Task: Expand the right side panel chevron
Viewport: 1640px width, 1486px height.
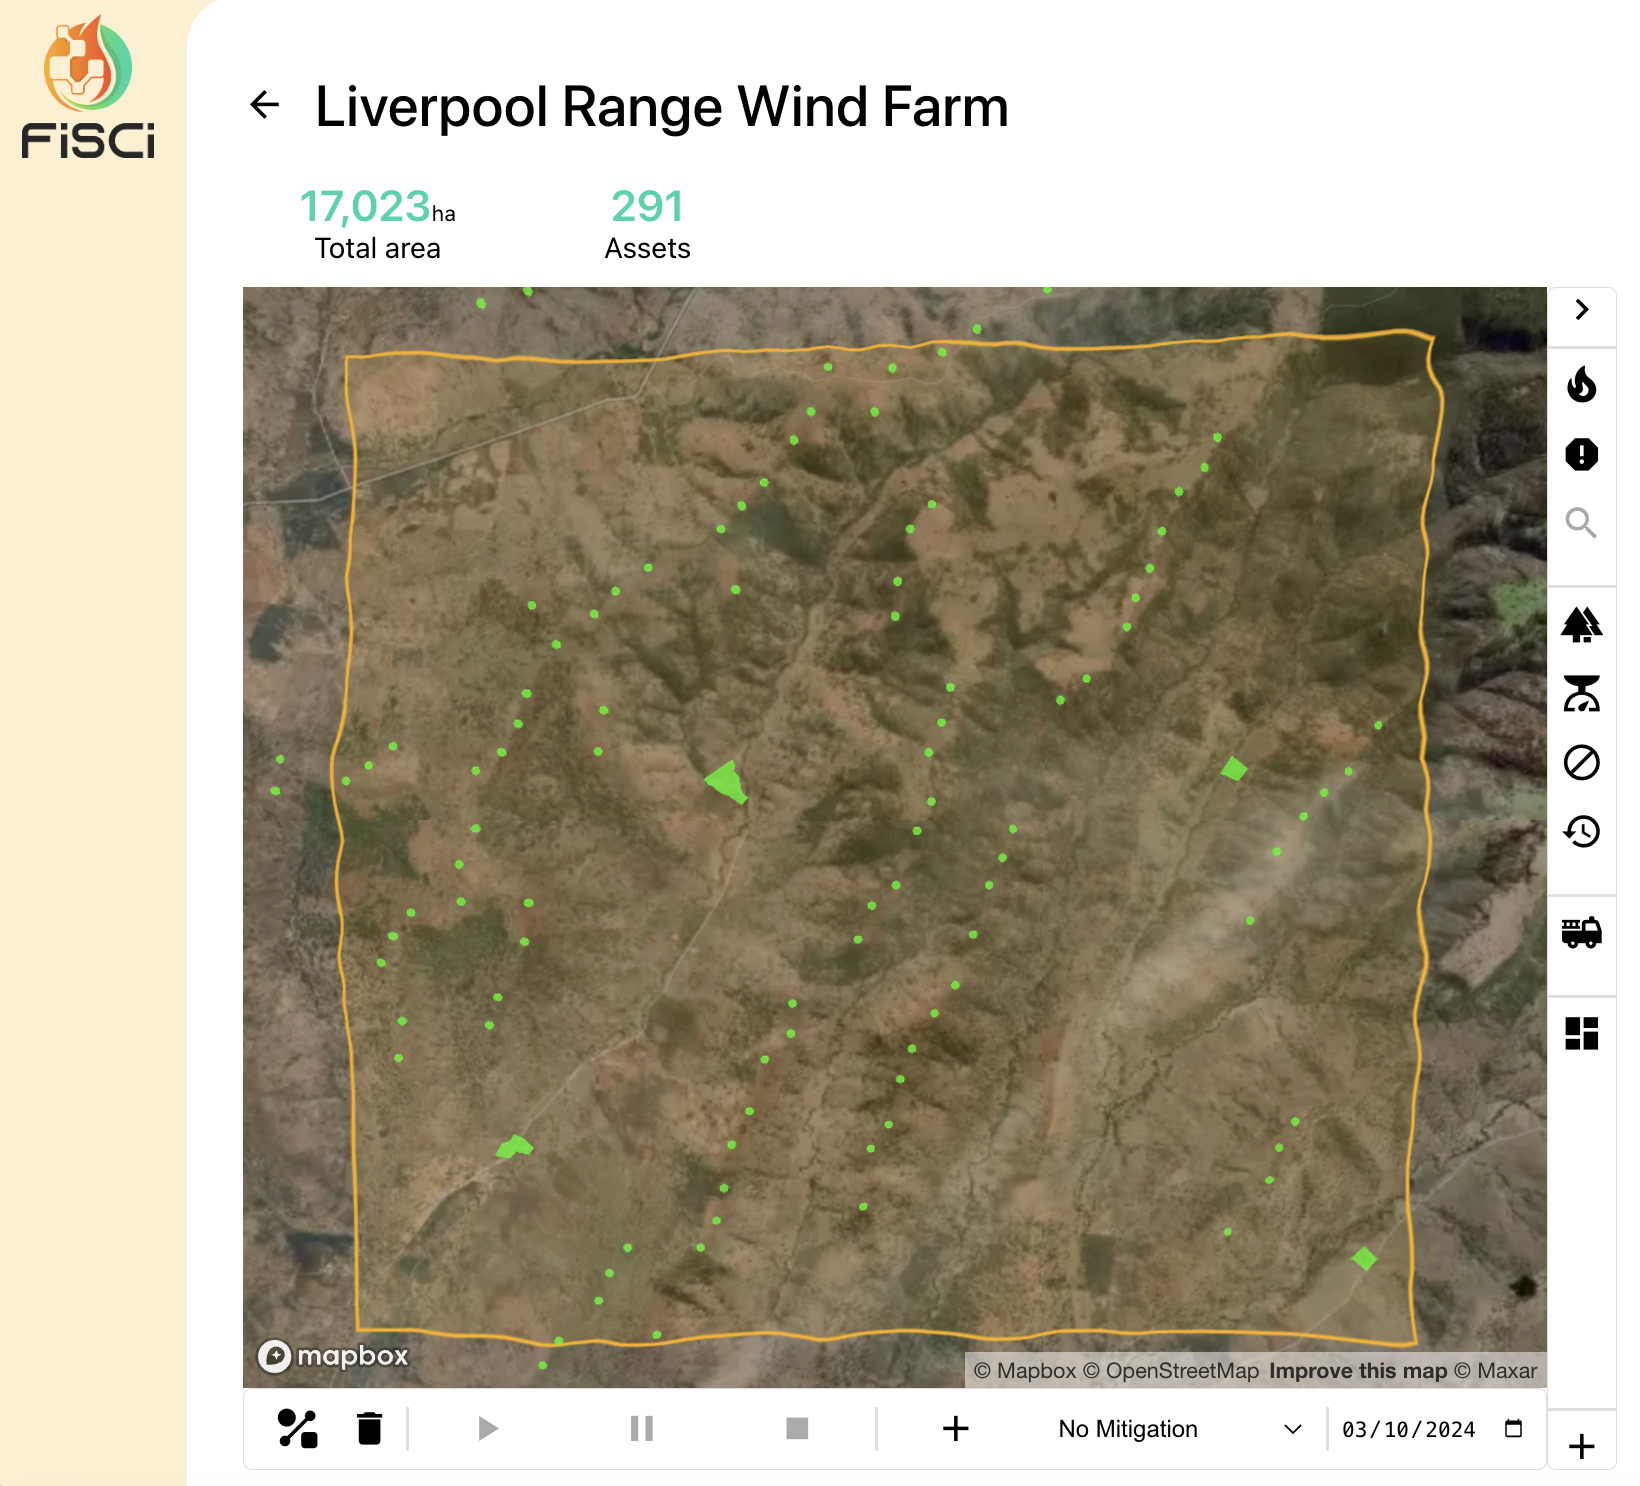Action: [1582, 310]
